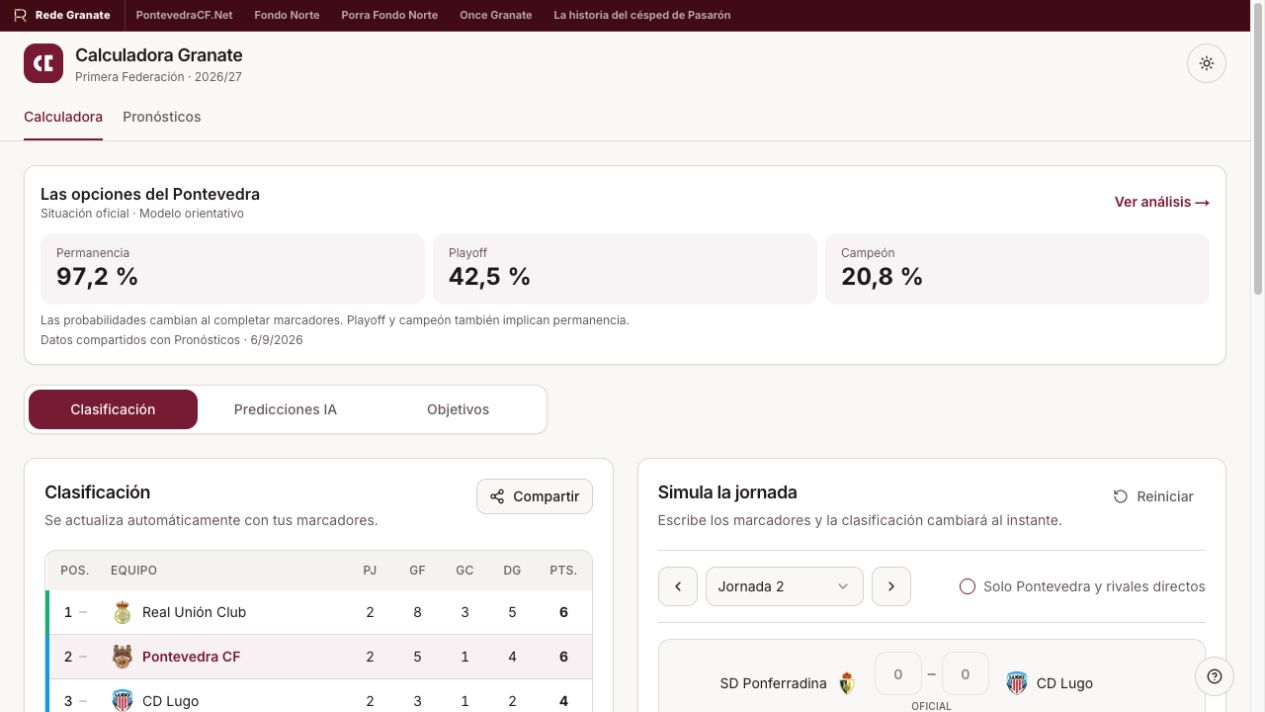This screenshot has height=712, width=1265.
Task: Open the Jornada 2 dropdown
Action: pos(784,586)
